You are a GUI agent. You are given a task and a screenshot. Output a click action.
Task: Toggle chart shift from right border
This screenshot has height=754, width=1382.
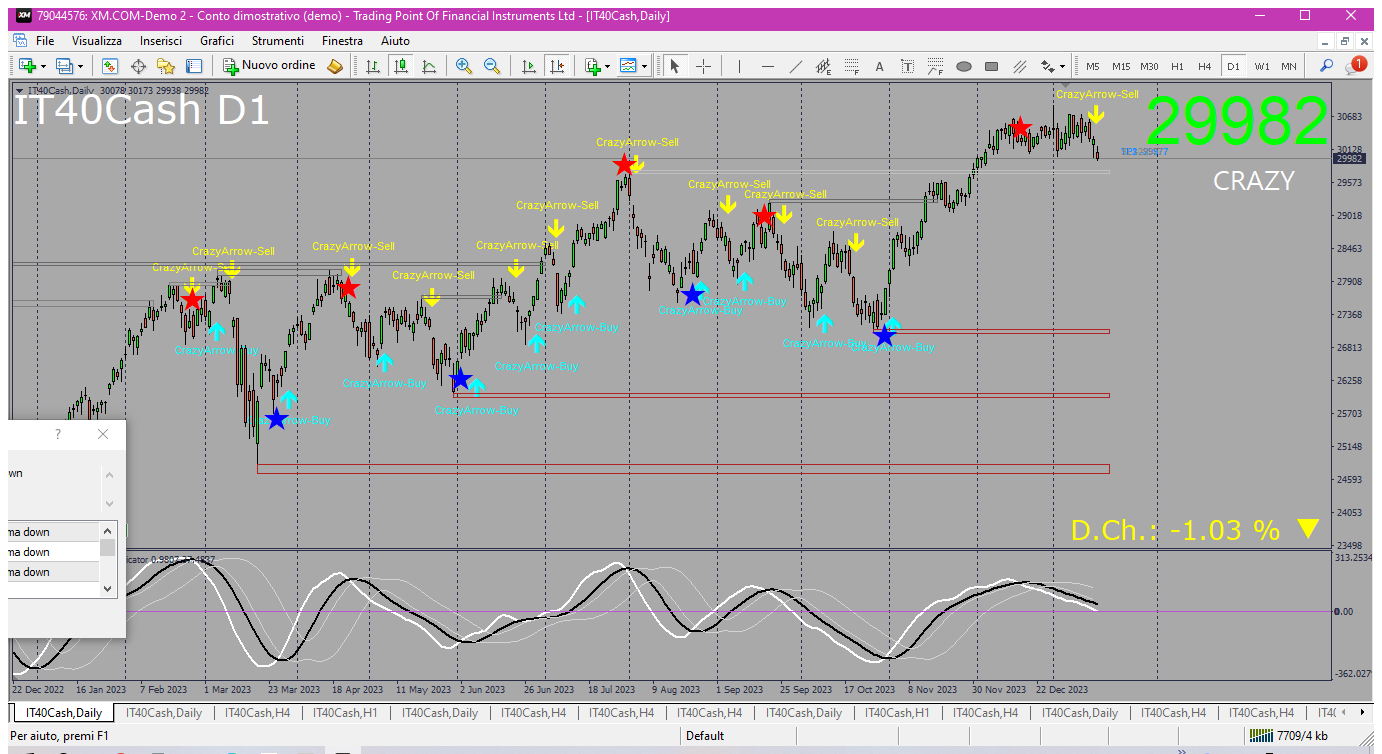coord(557,66)
